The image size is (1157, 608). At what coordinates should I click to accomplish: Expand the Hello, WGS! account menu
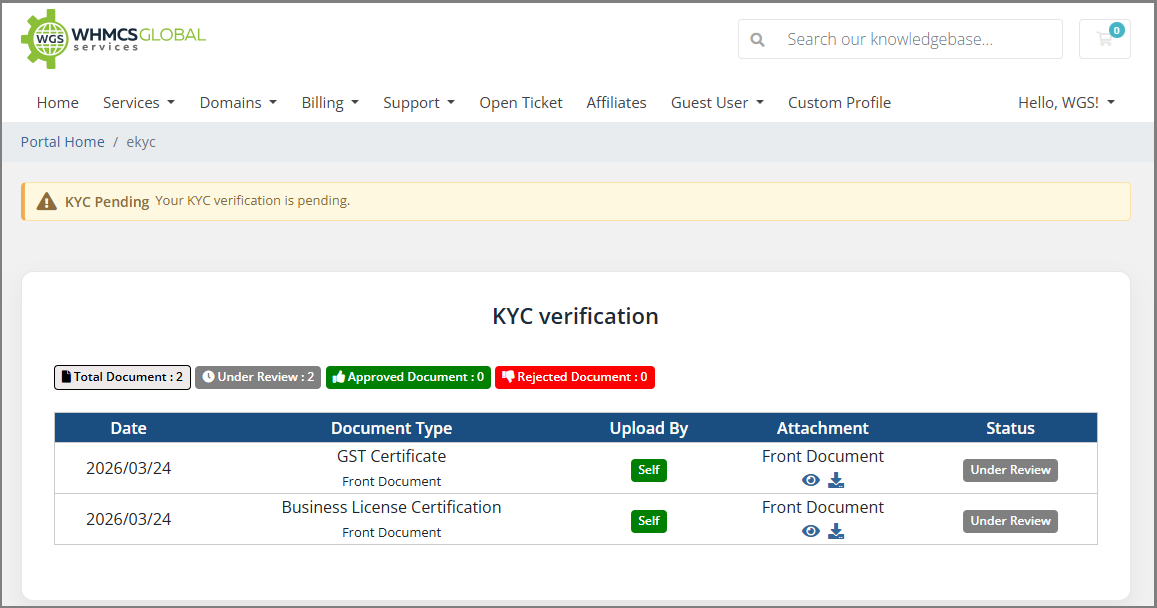click(1066, 103)
